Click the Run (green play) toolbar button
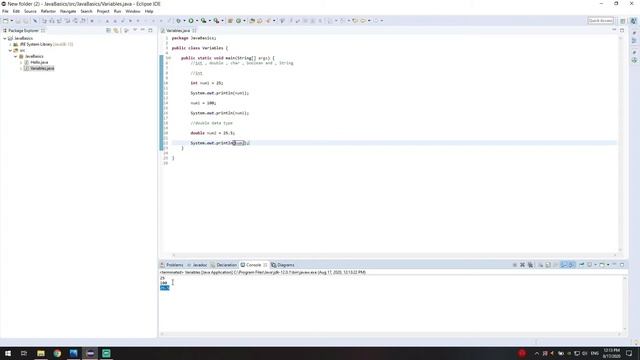 191,20
